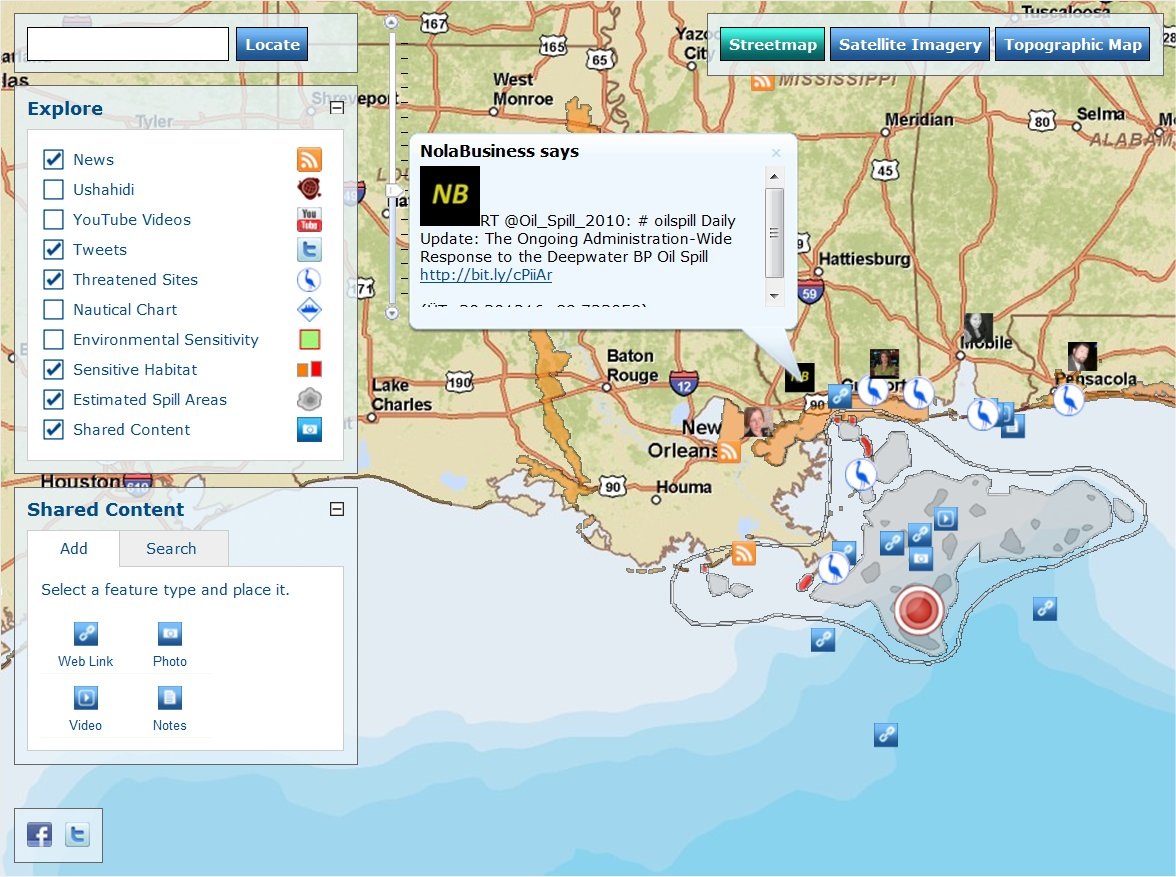The width and height of the screenshot is (1176, 877).
Task: Click zoom out at slider bottom
Action: coord(392,313)
